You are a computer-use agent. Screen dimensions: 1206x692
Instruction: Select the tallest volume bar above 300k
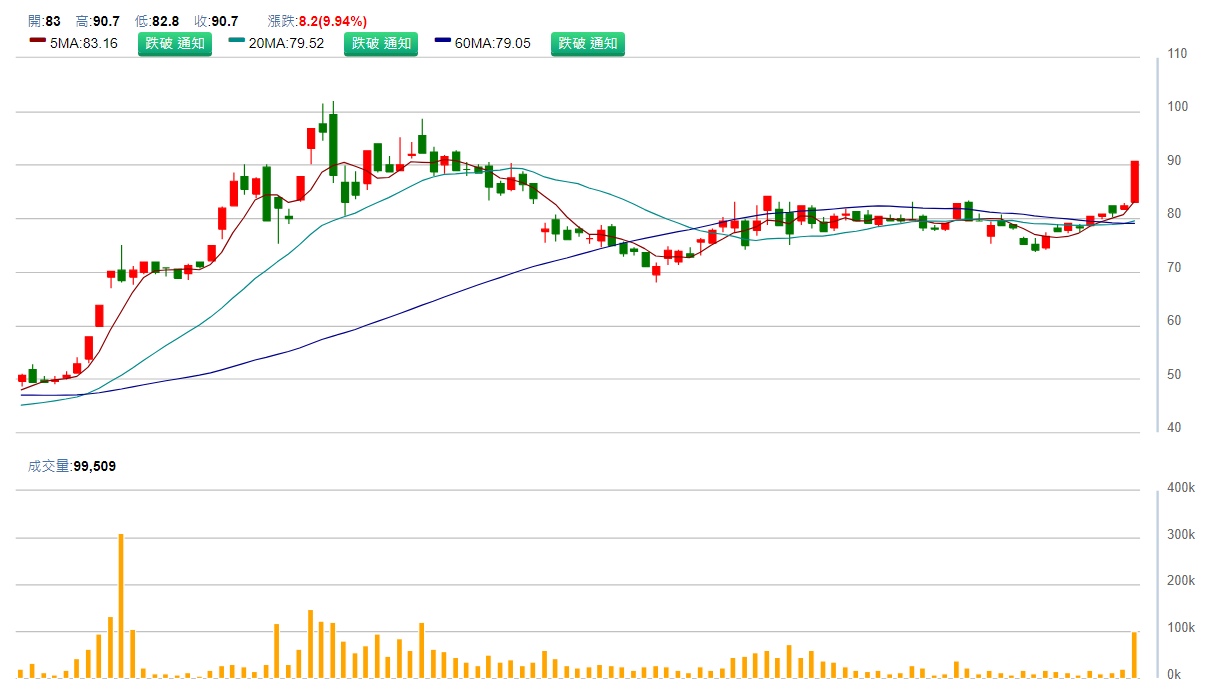pos(121,605)
